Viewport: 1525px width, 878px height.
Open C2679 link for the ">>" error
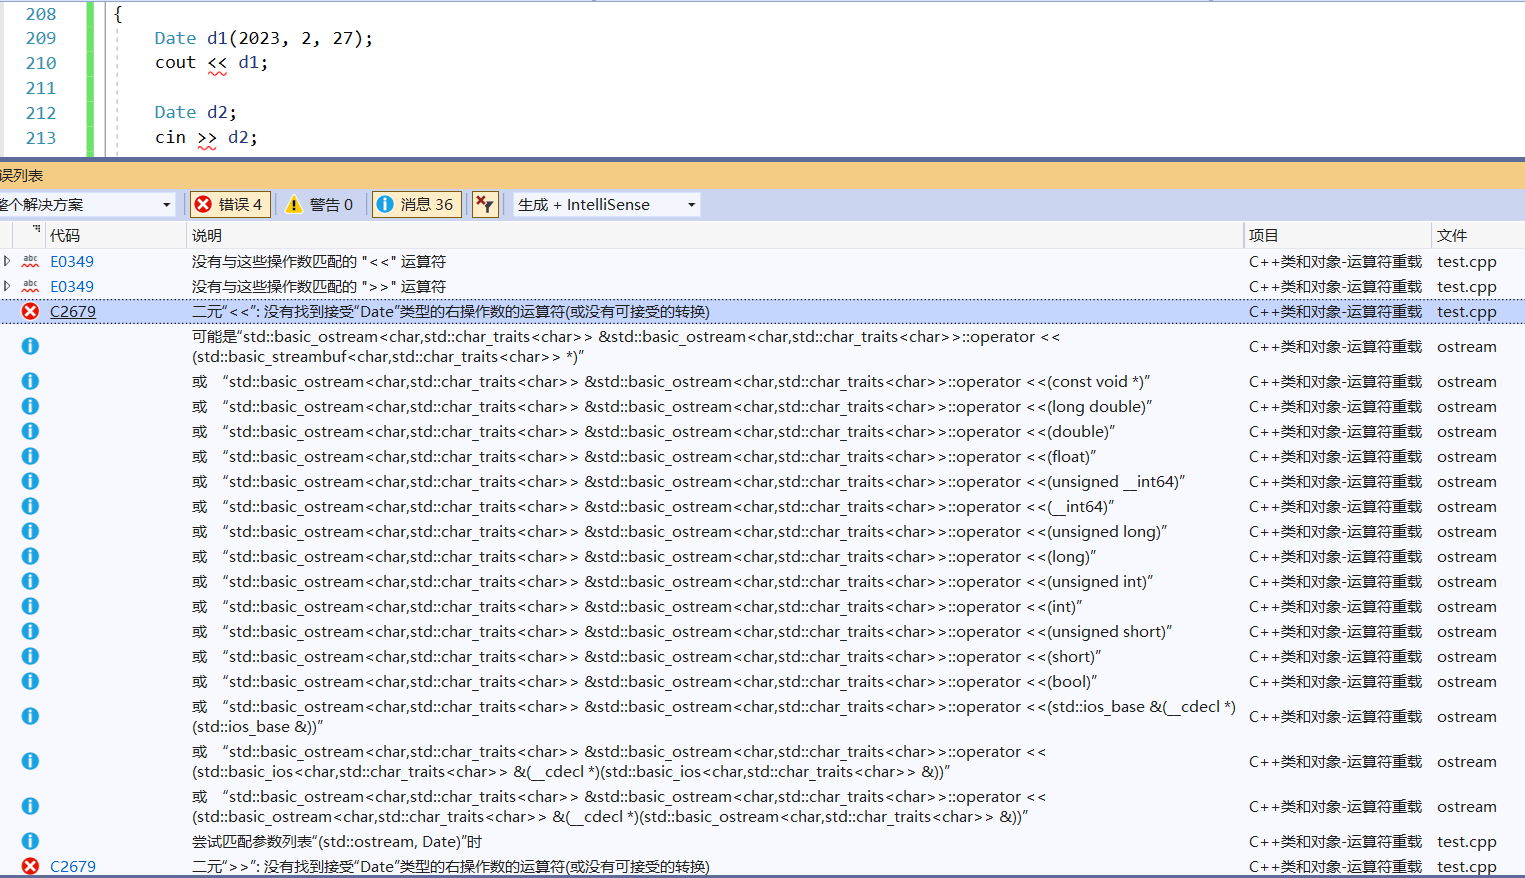coord(73,867)
